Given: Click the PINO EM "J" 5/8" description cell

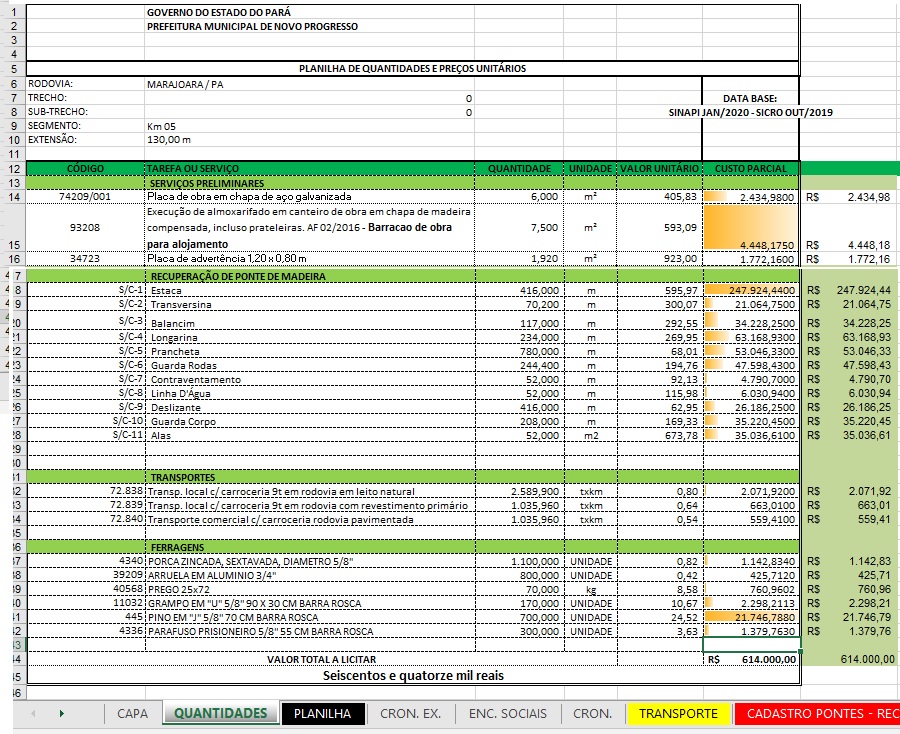Looking at the screenshot, I should (309, 618).
